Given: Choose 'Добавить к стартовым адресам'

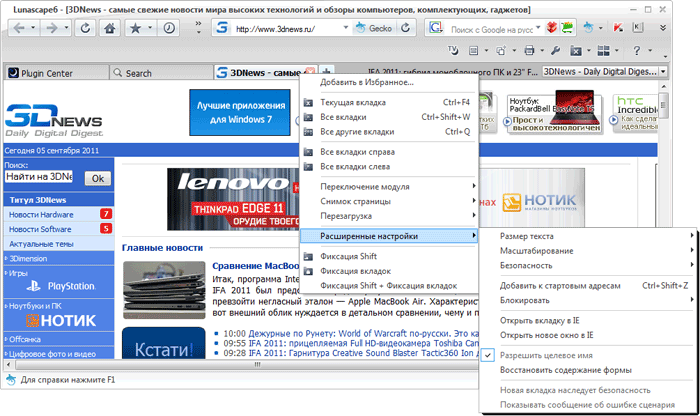Looking at the screenshot, I should click(x=588, y=286).
